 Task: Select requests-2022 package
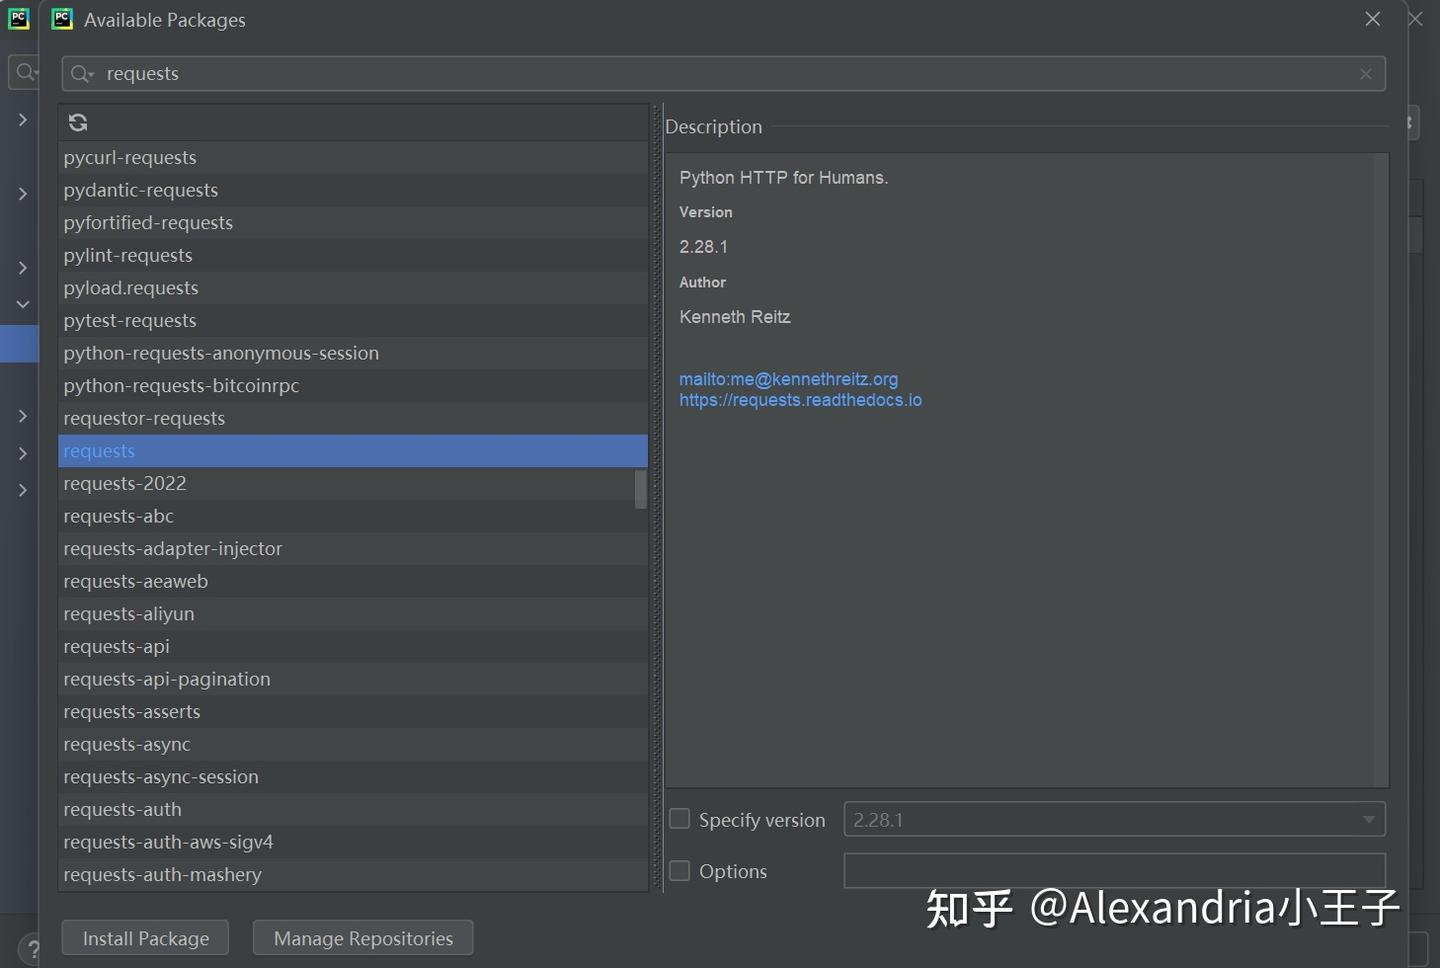click(353, 483)
